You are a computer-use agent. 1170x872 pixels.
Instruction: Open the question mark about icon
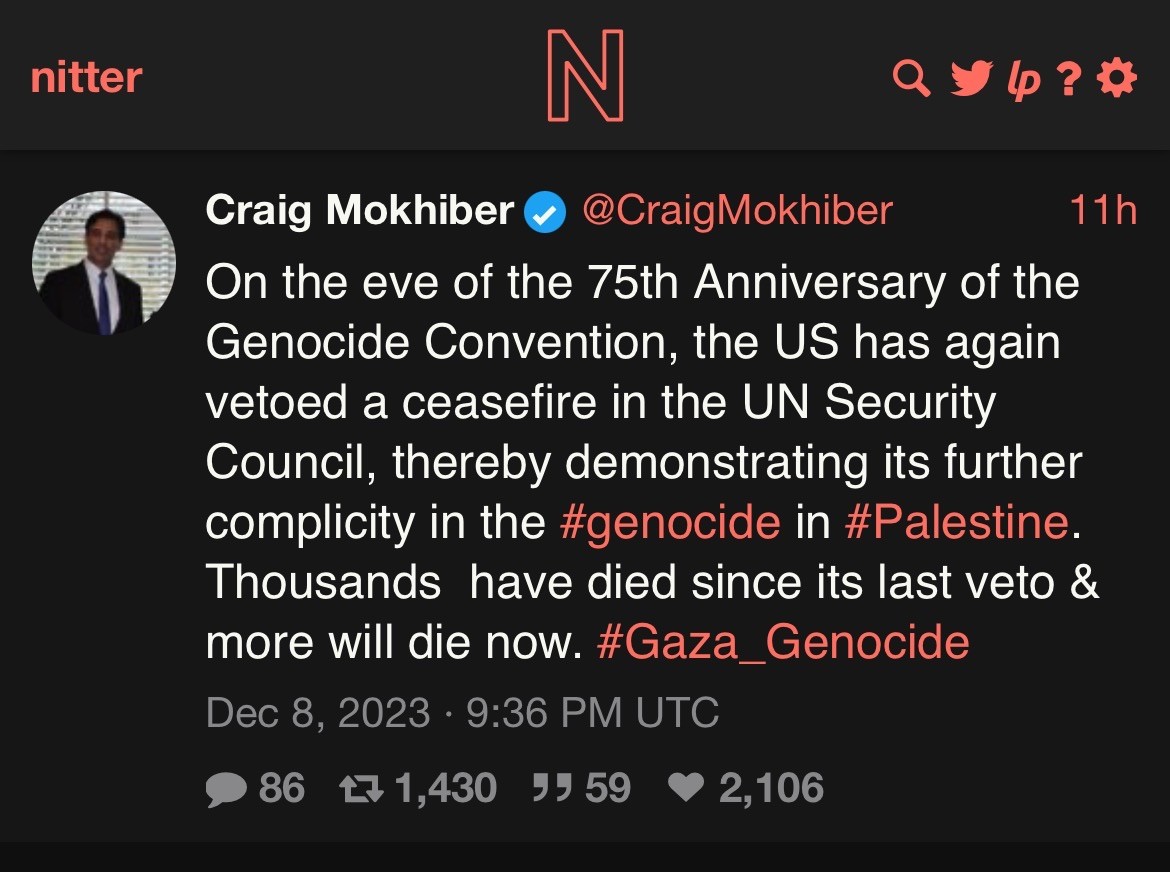pos(1069,79)
